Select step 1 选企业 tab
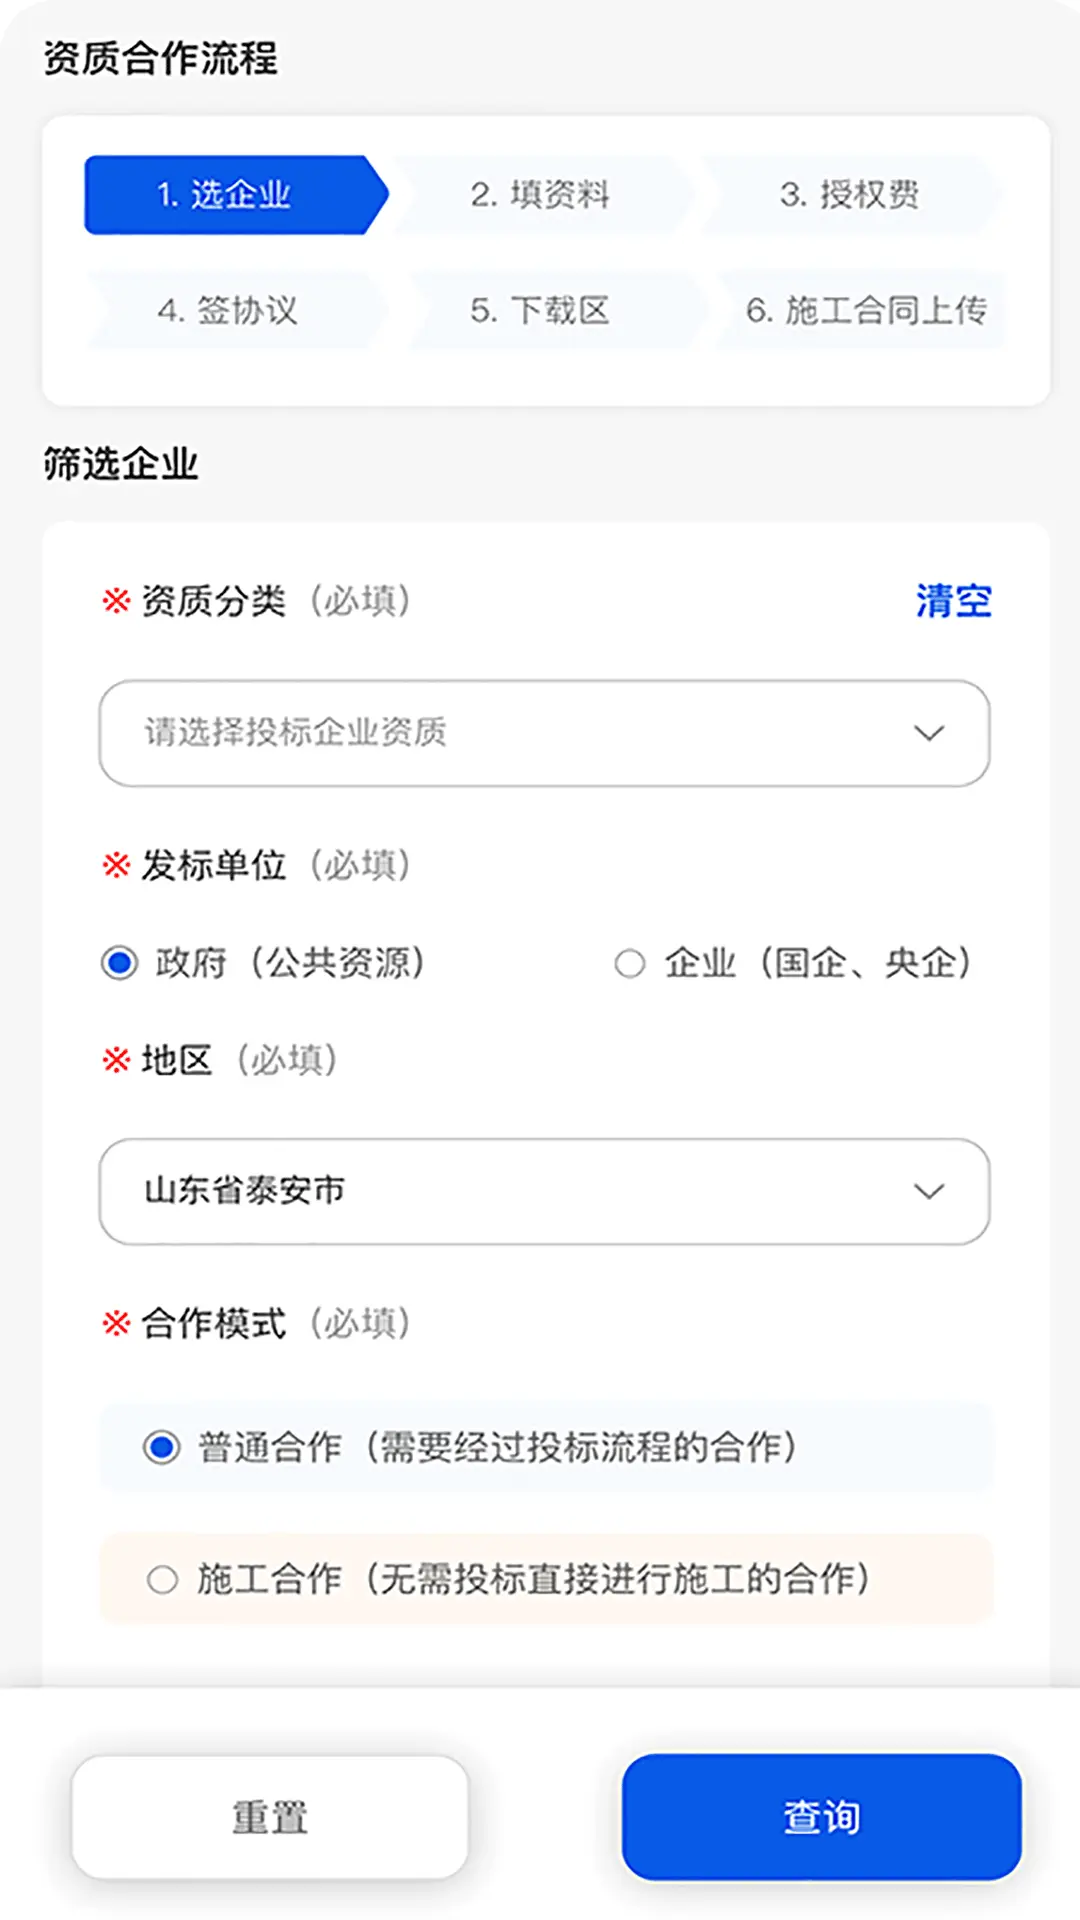This screenshot has height=1920, width=1080. click(225, 195)
